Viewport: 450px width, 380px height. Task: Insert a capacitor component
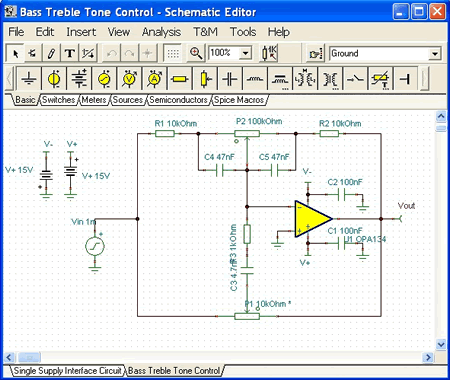point(230,79)
